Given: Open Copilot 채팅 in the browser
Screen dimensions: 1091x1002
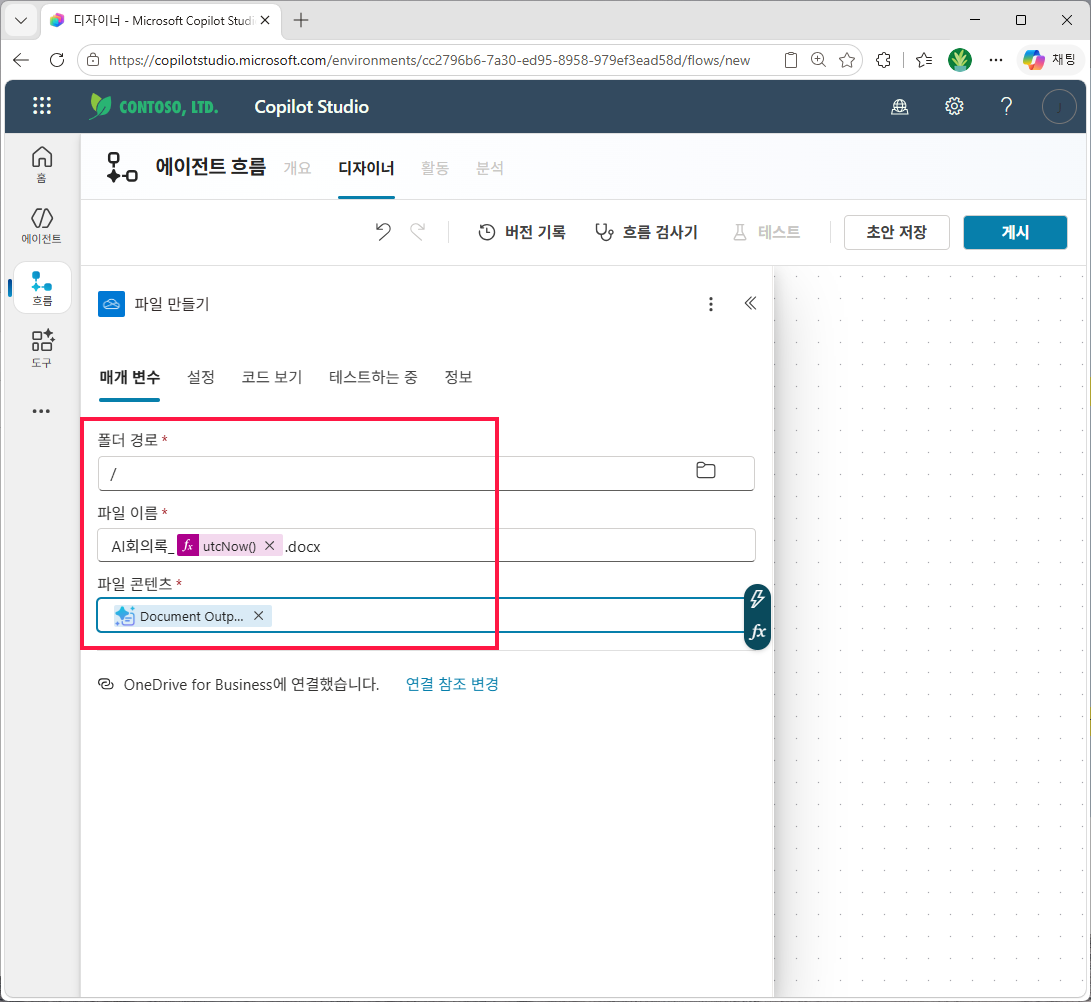Looking at the screenshot, I should [x=1049, y=60].
